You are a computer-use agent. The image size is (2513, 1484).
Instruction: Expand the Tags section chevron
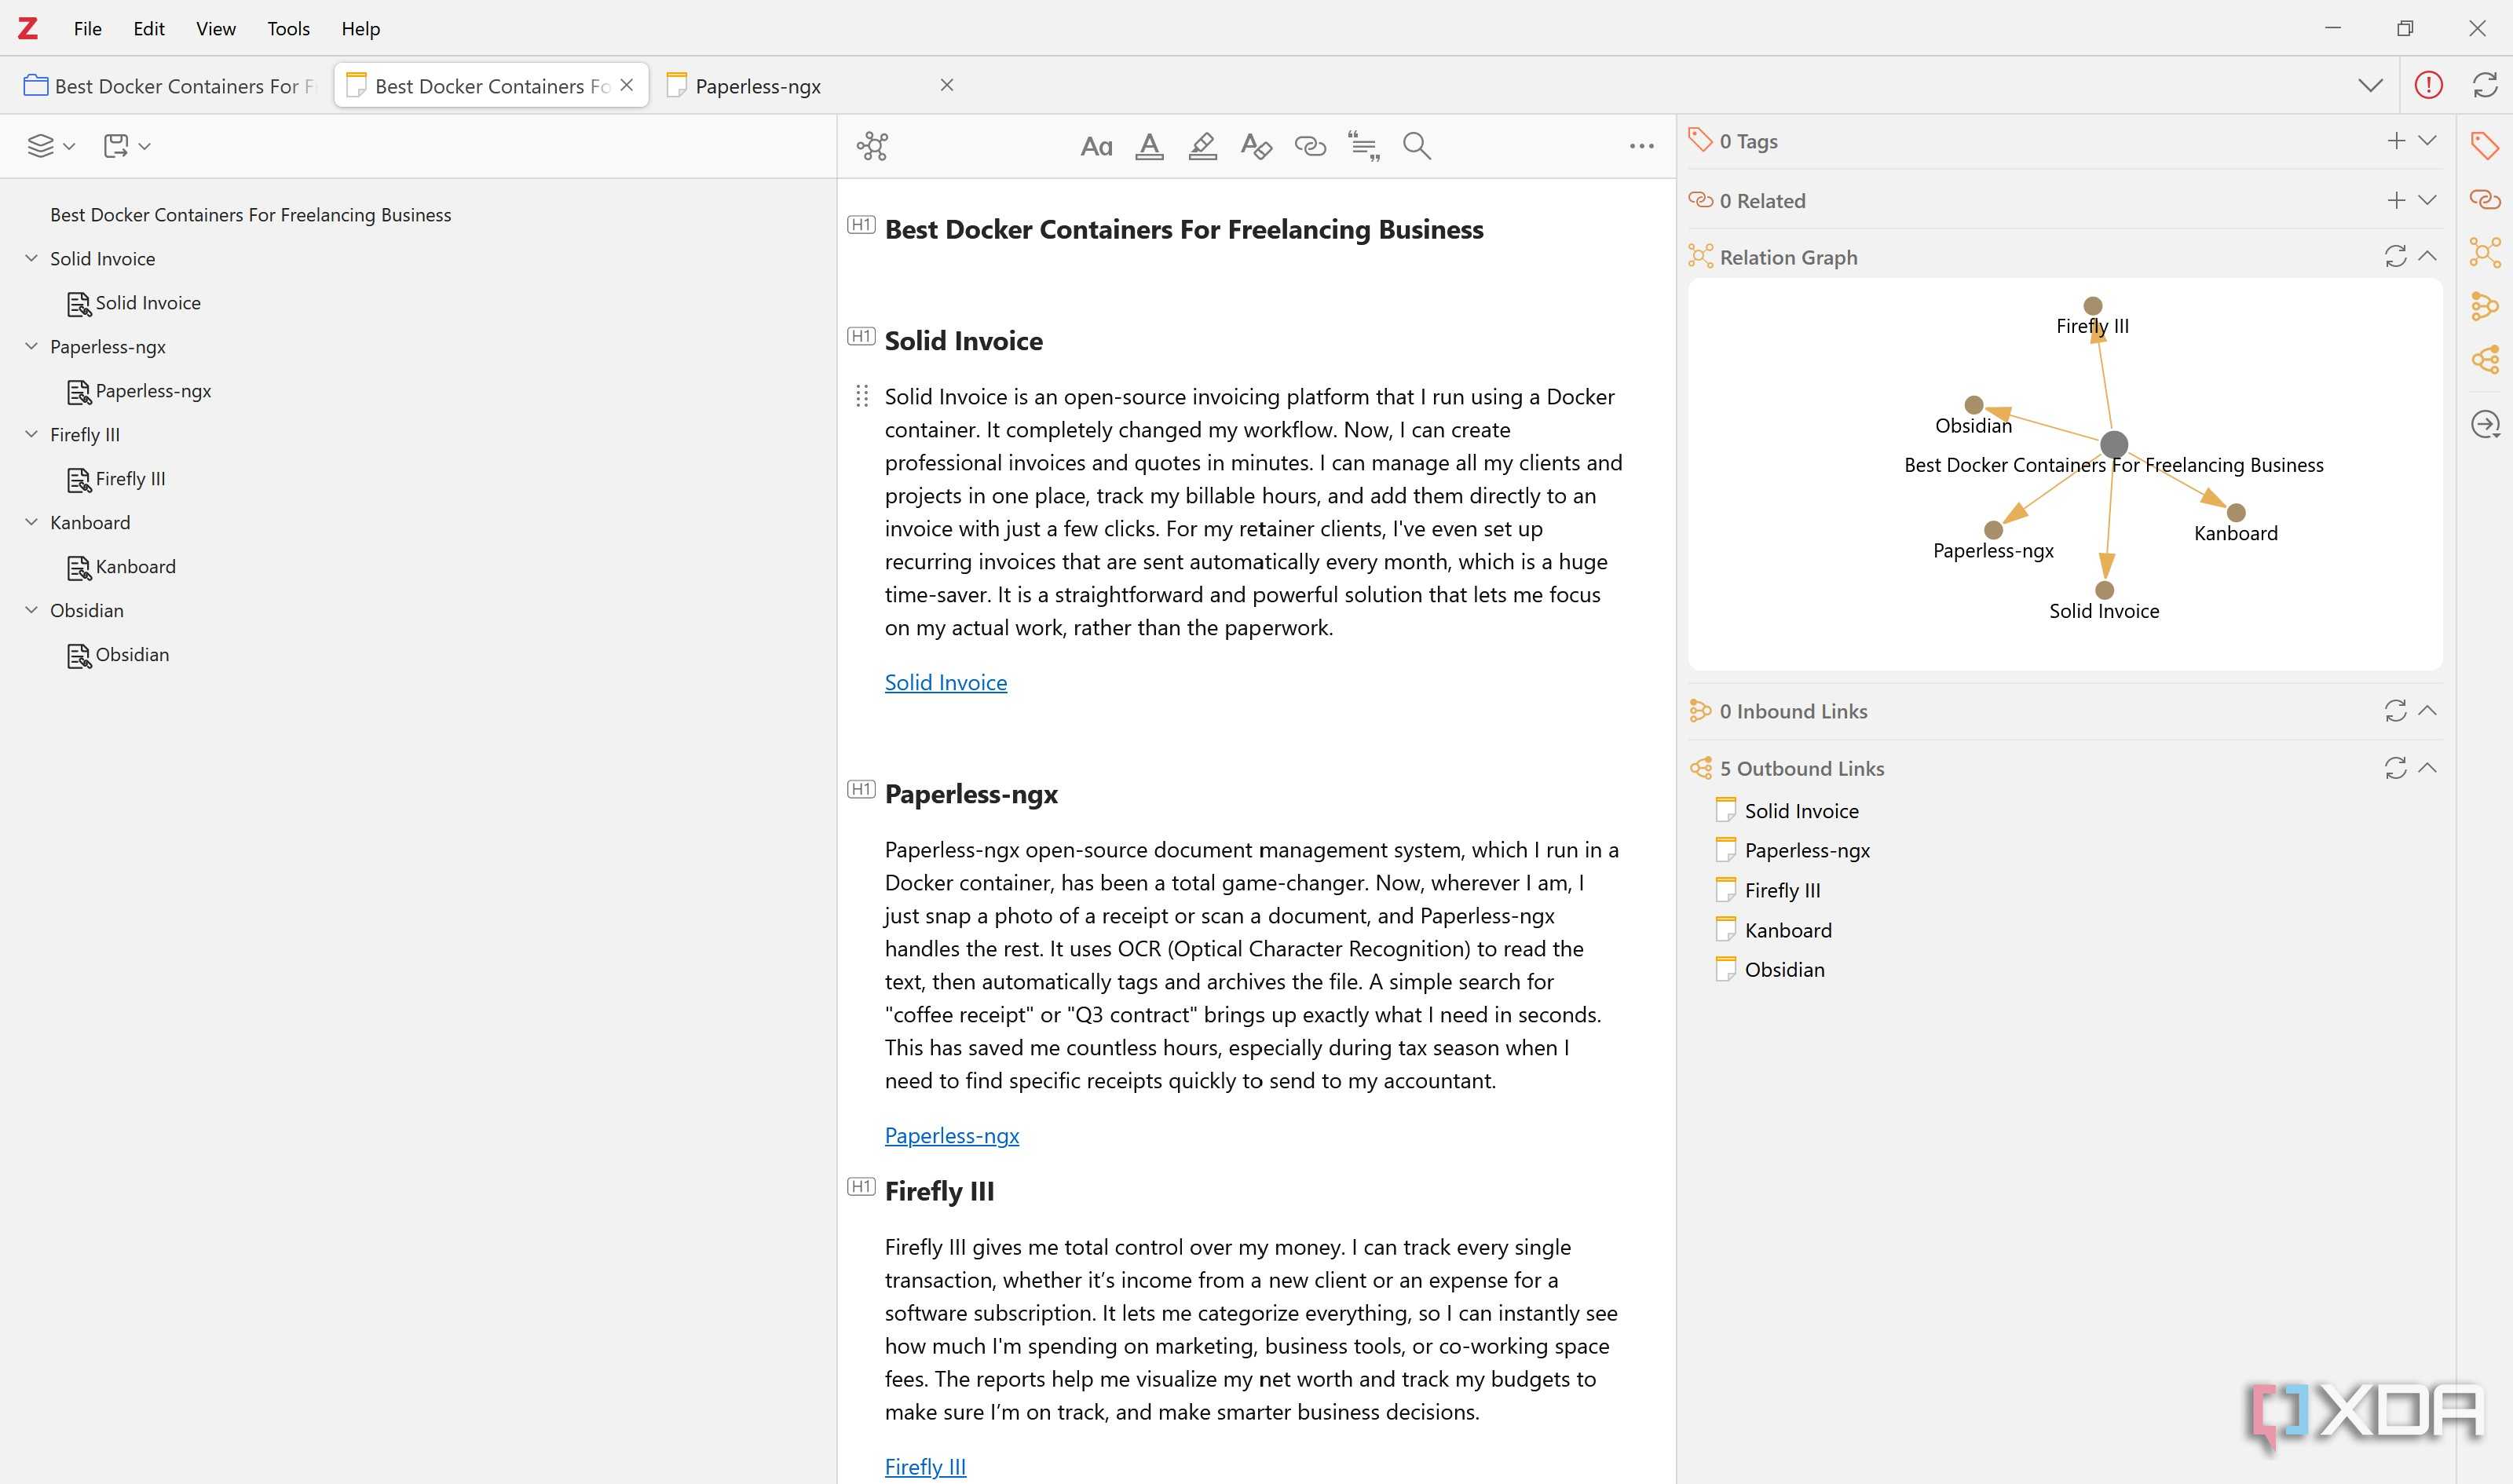pos(2427,141)
